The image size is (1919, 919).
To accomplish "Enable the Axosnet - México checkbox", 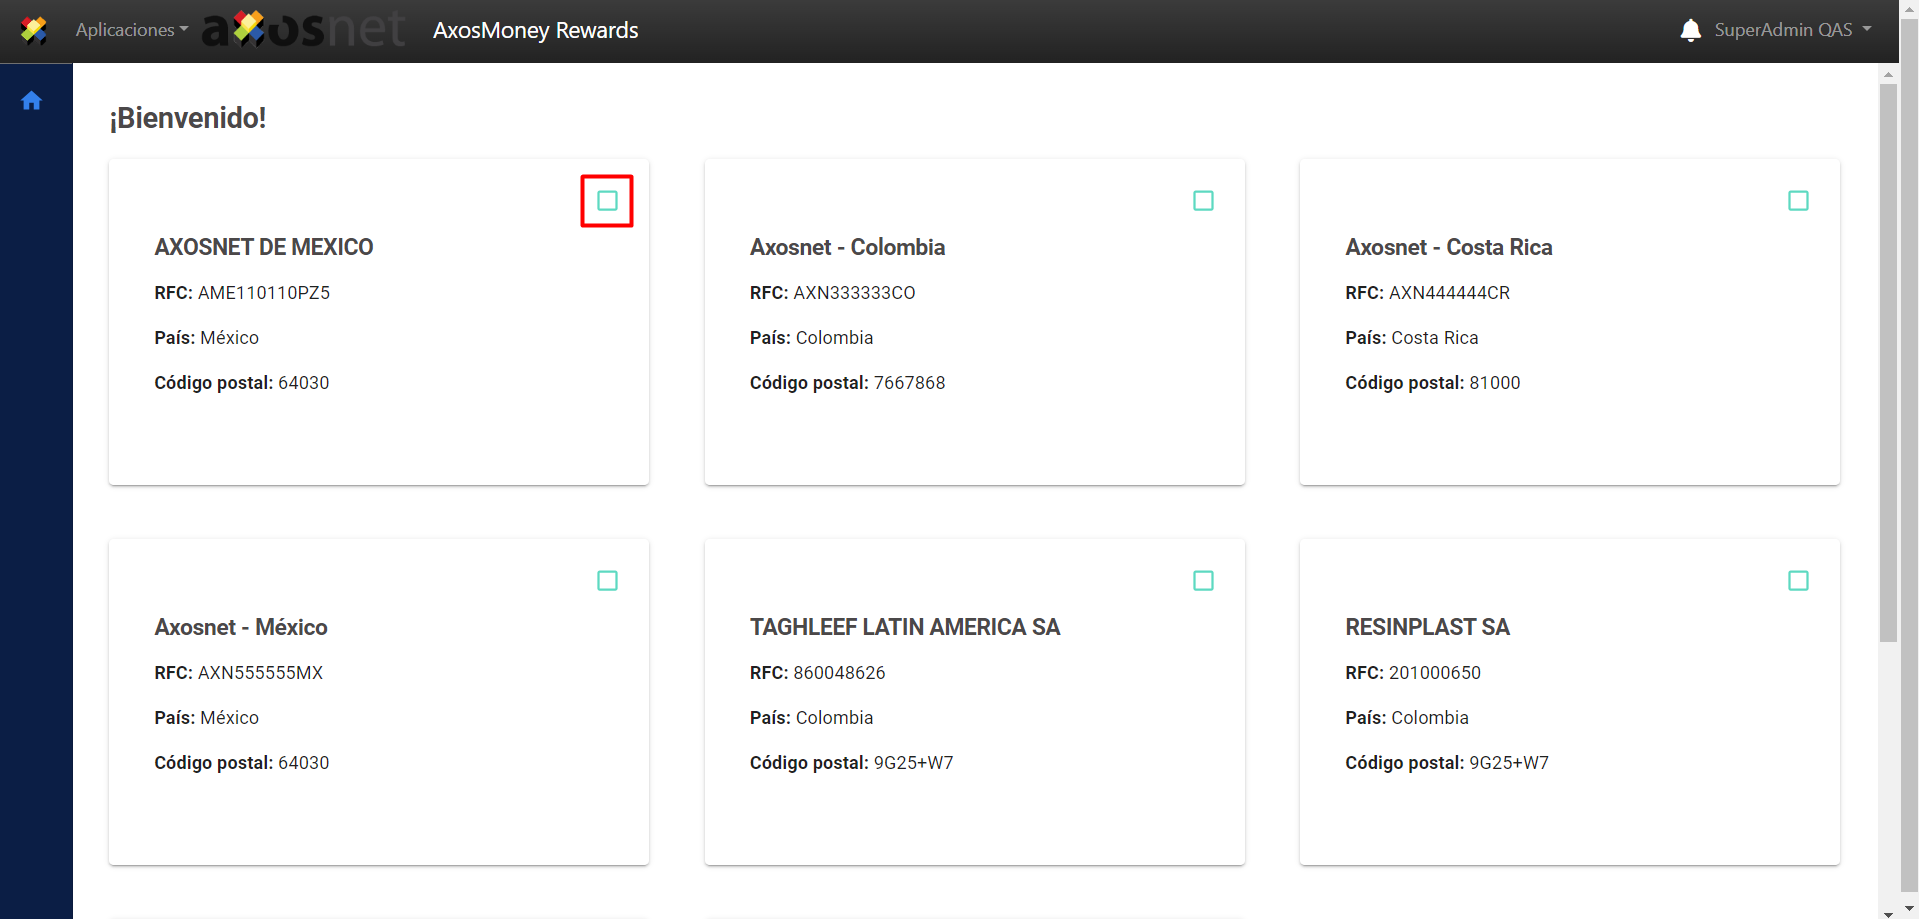I will (x=607, y=581).
